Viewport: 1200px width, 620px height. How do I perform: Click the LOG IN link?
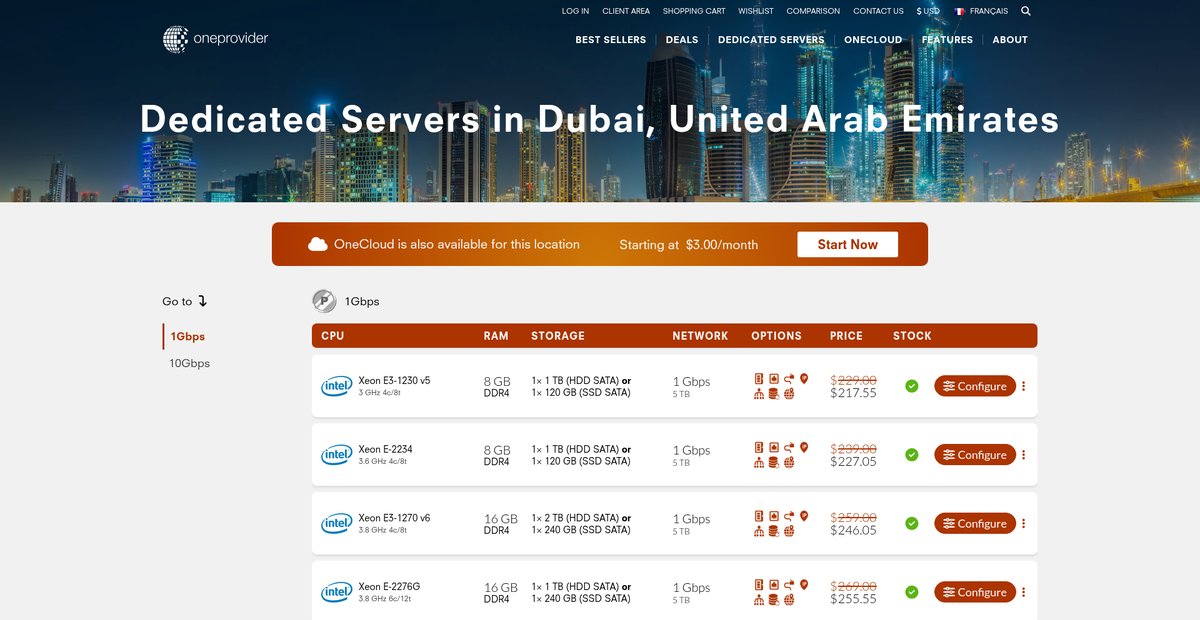pos(575,11)
